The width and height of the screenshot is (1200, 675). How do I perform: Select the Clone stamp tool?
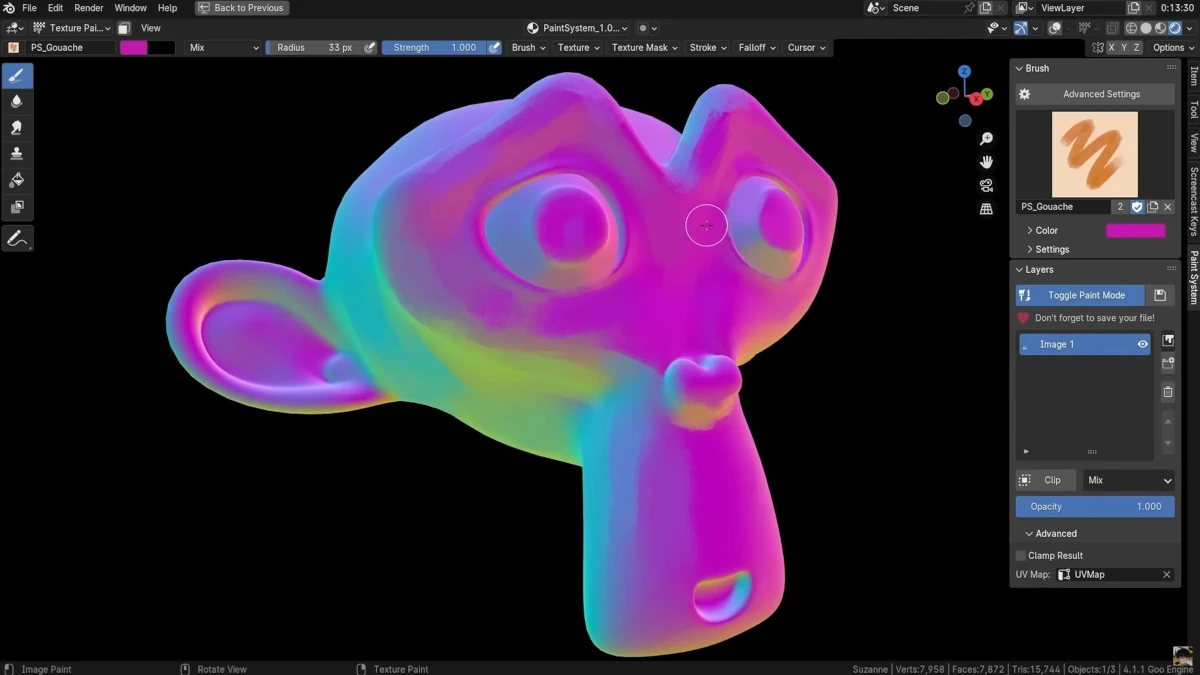[x=17, y=154]
